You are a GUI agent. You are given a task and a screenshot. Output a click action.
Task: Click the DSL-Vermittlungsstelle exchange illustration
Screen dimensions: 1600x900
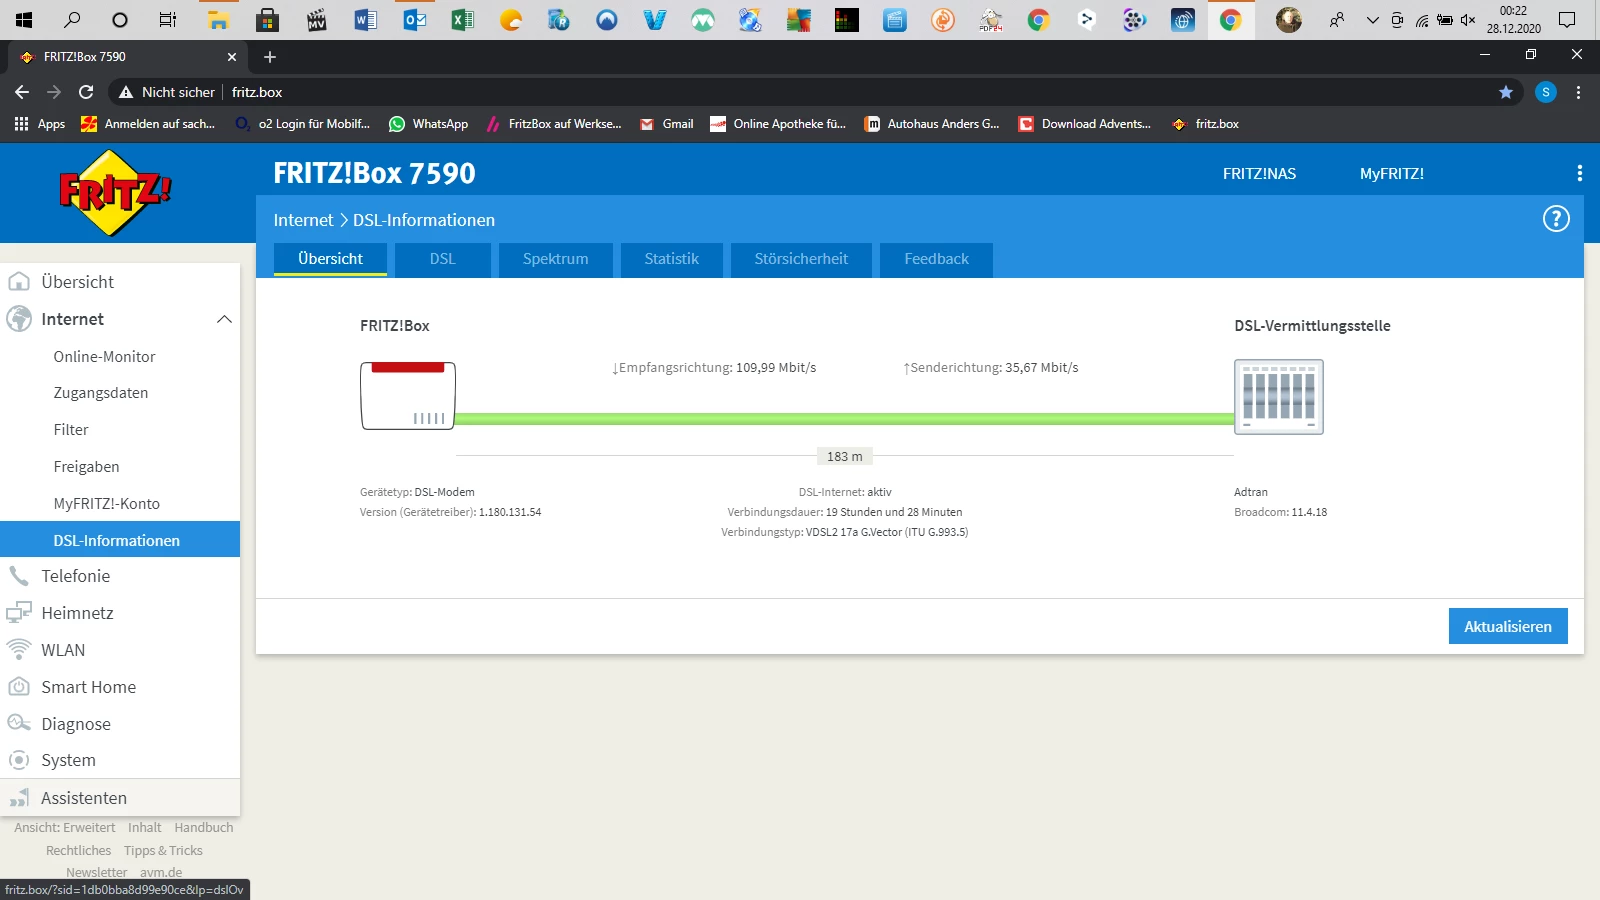tap(1279, 396)
